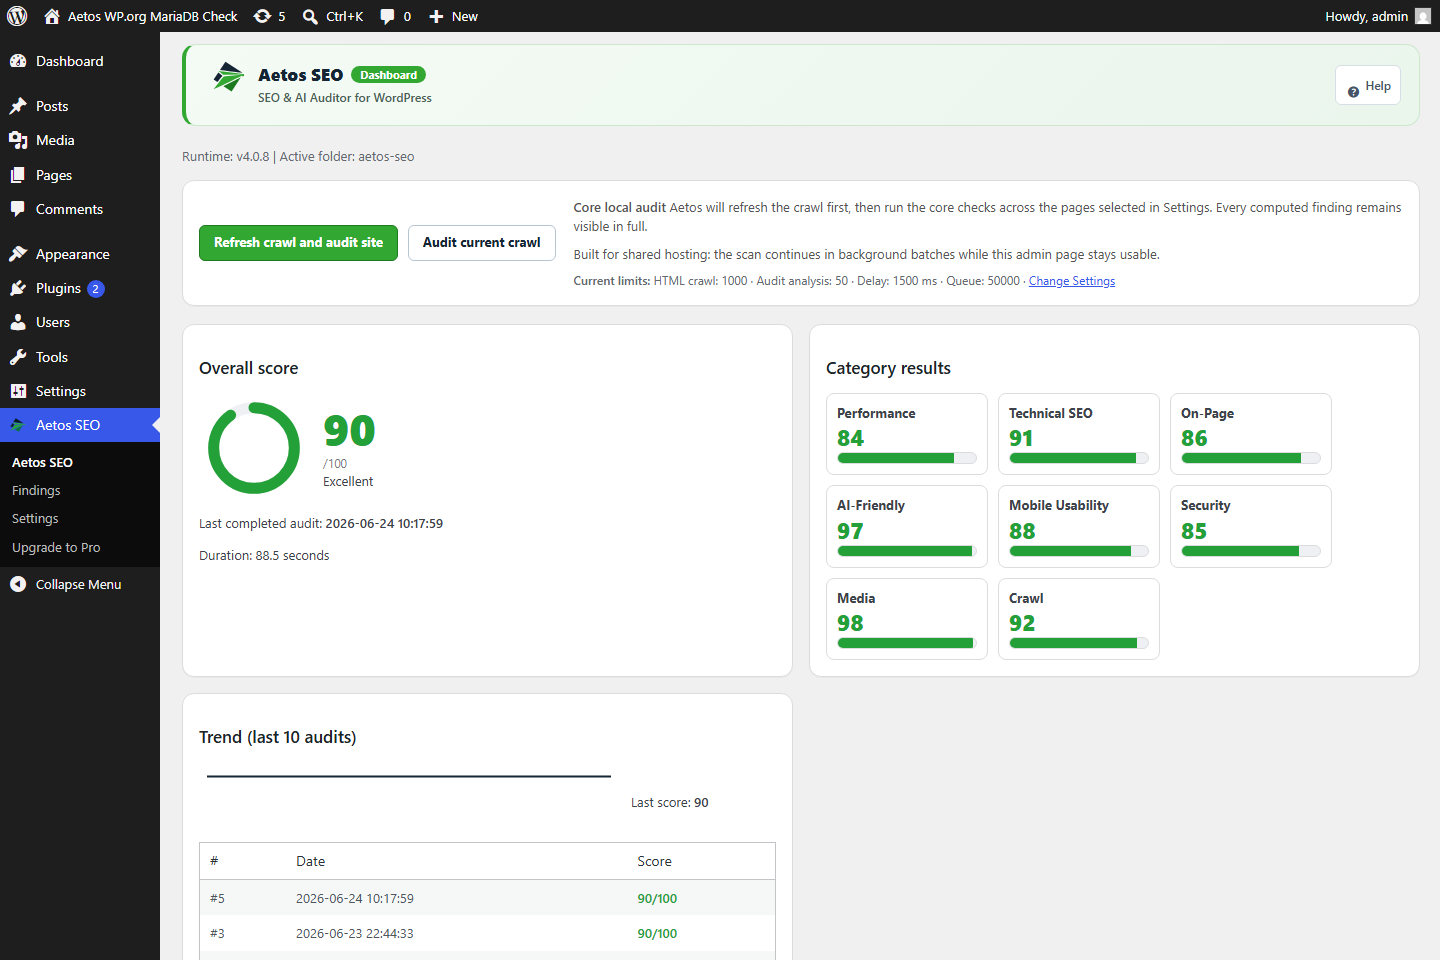Viewport: 1440px width, 960px height.
Task: Click the Plugins plug icon
Action: [x=18, y=288]
